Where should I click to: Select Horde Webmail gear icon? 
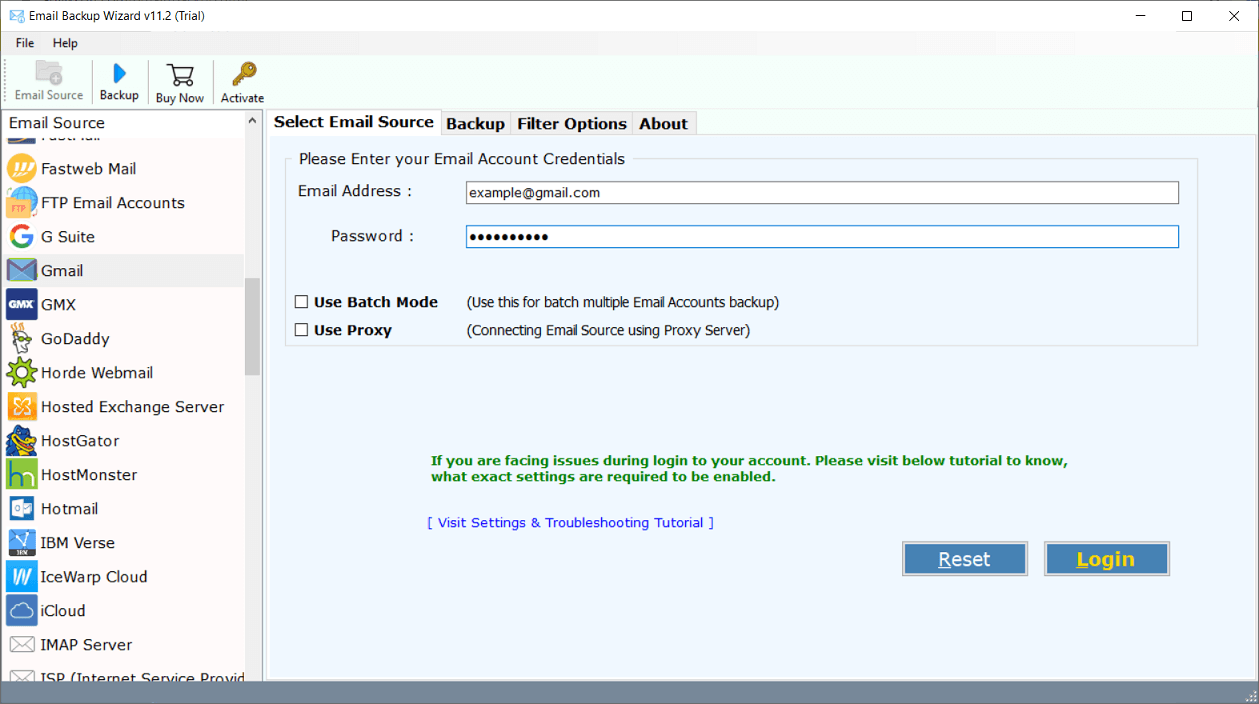[22, 373]
